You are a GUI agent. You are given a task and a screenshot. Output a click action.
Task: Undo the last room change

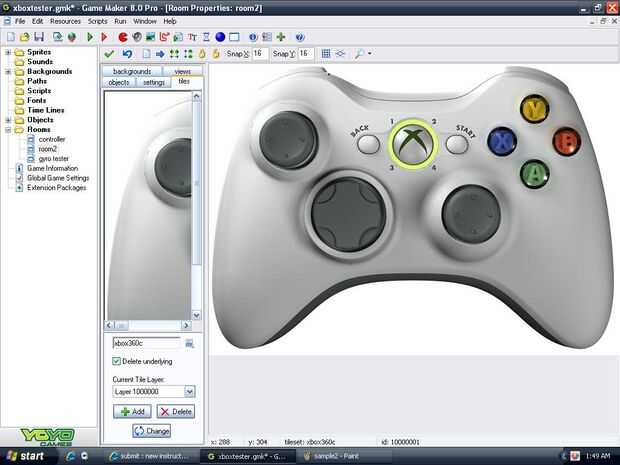point(127,53)
